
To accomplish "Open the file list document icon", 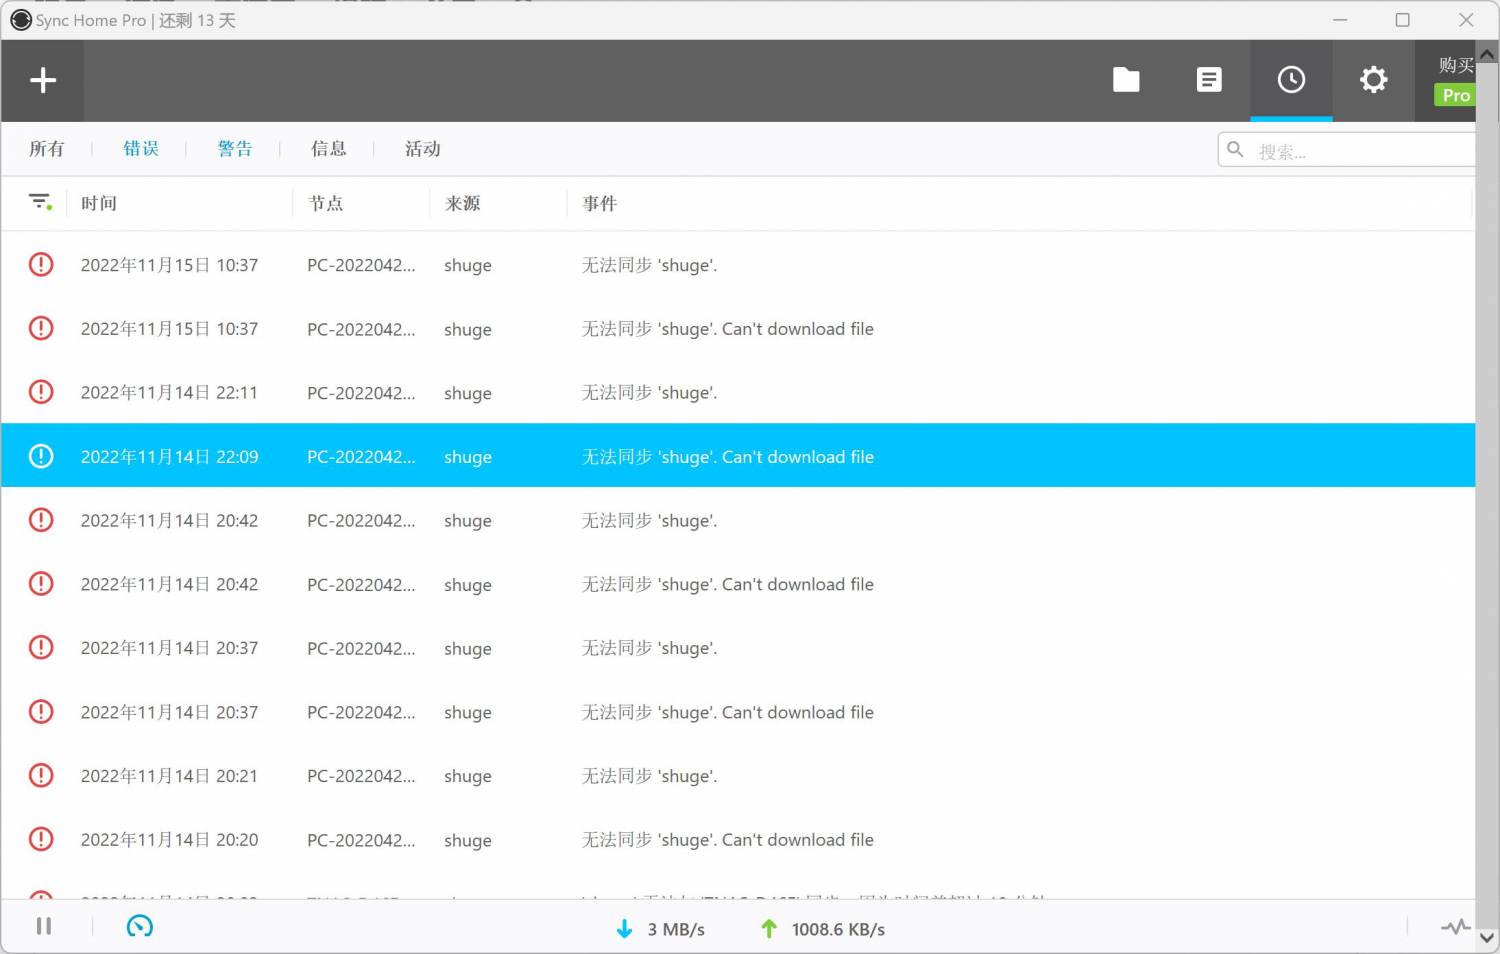I will [x=1209, y=80].
